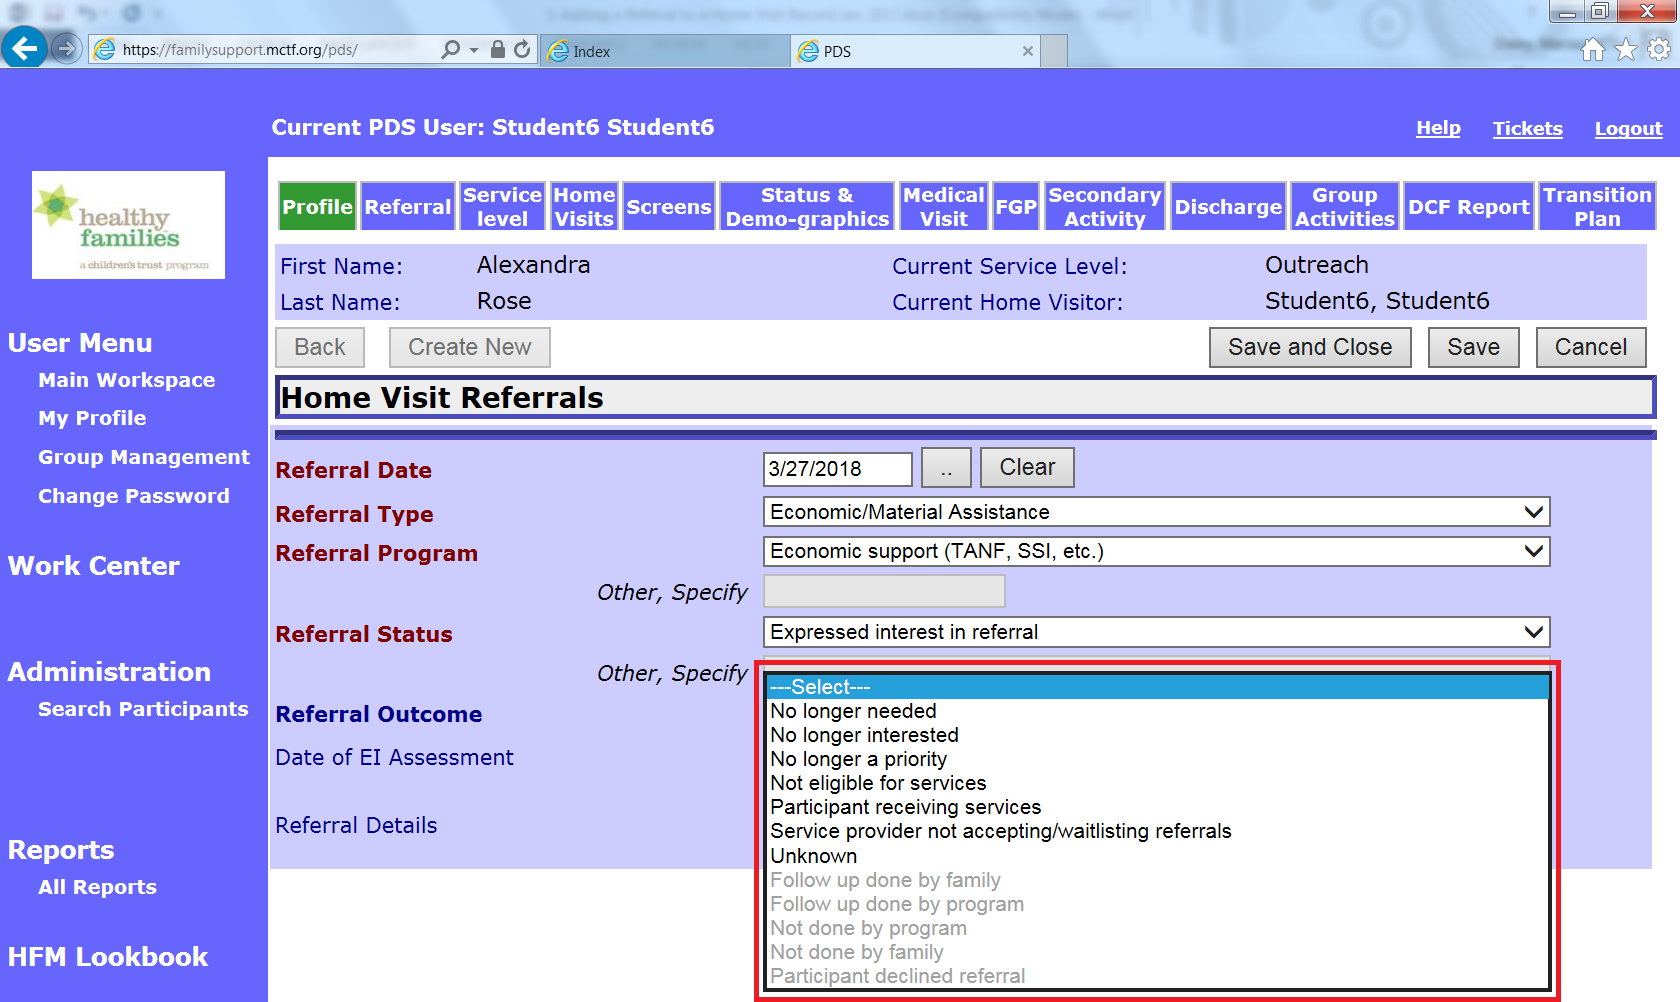The image size is (1680, 1002).
Task: Select 'Not eligible for services' outcome
Action: [1157, 783]
